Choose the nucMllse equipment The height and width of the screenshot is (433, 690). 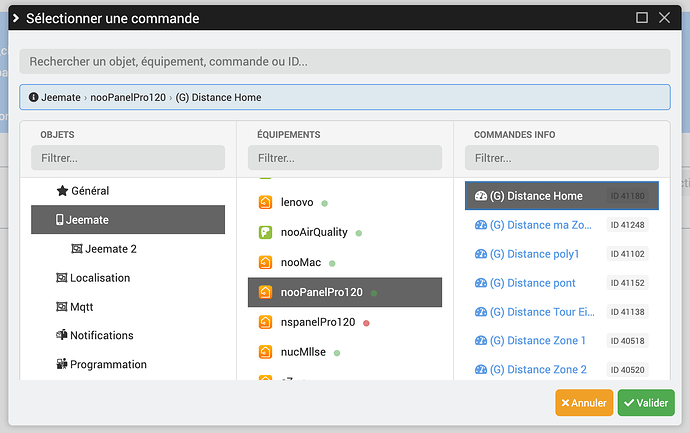point(345,352)
